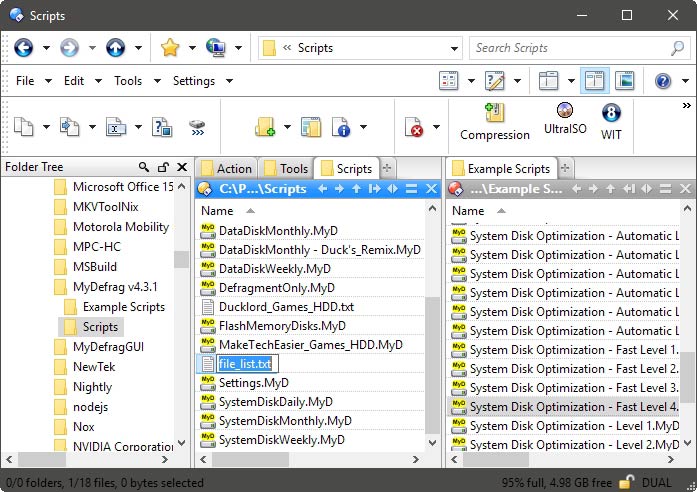This screenshot has width=697, height=492.
Task: Expand the address bar dropdown
Action: pyautogui.click(x=453, y=48)
